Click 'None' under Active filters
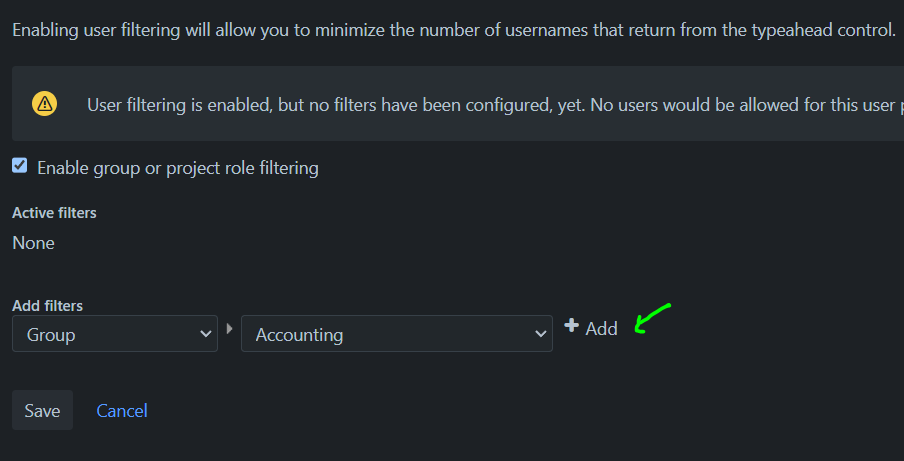 click(x=33, y=242)
